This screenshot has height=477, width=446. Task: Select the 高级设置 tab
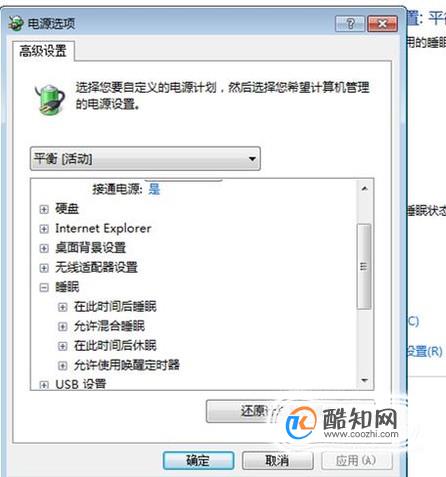click(43, 51)
